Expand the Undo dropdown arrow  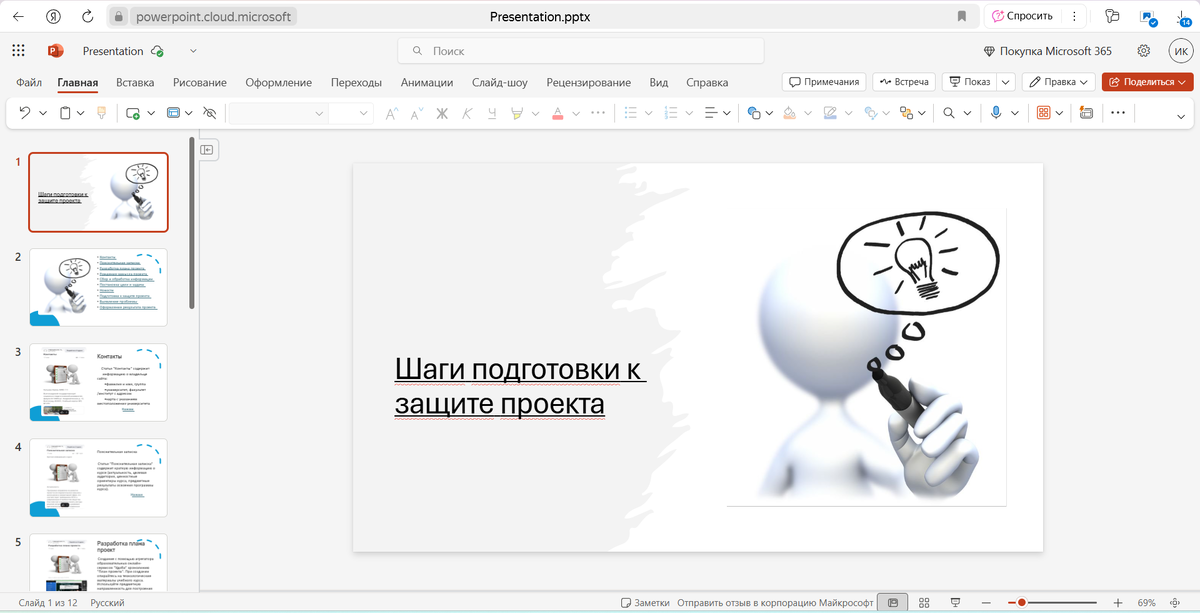point(43,113)
